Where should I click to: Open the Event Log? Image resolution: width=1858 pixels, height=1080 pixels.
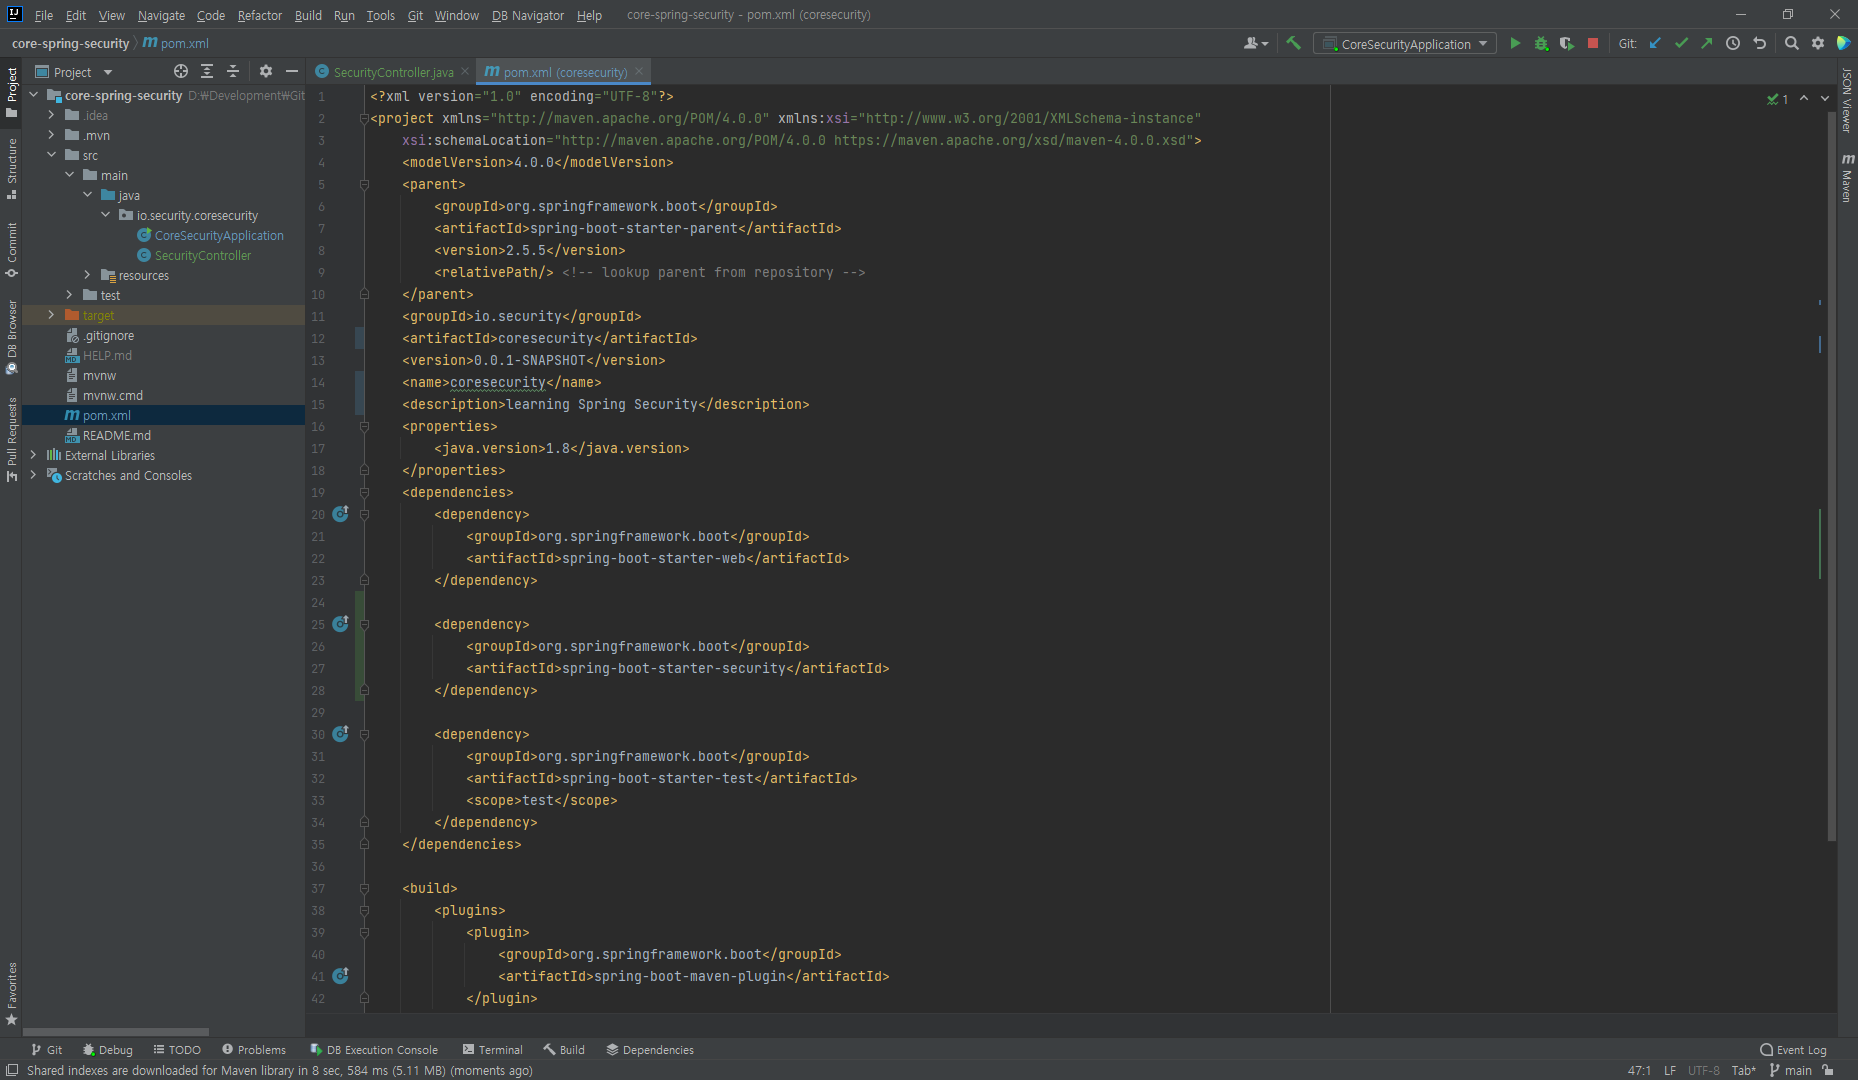pos(1793,1050)
